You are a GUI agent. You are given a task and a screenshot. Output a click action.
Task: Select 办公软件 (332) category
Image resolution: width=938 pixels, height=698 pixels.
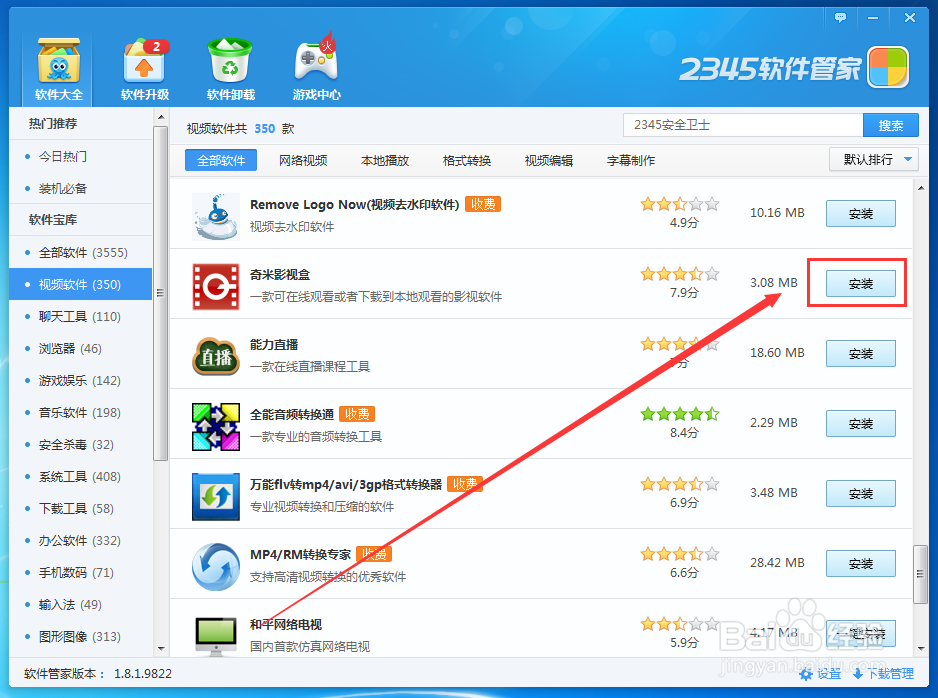[x=81, y=540]
